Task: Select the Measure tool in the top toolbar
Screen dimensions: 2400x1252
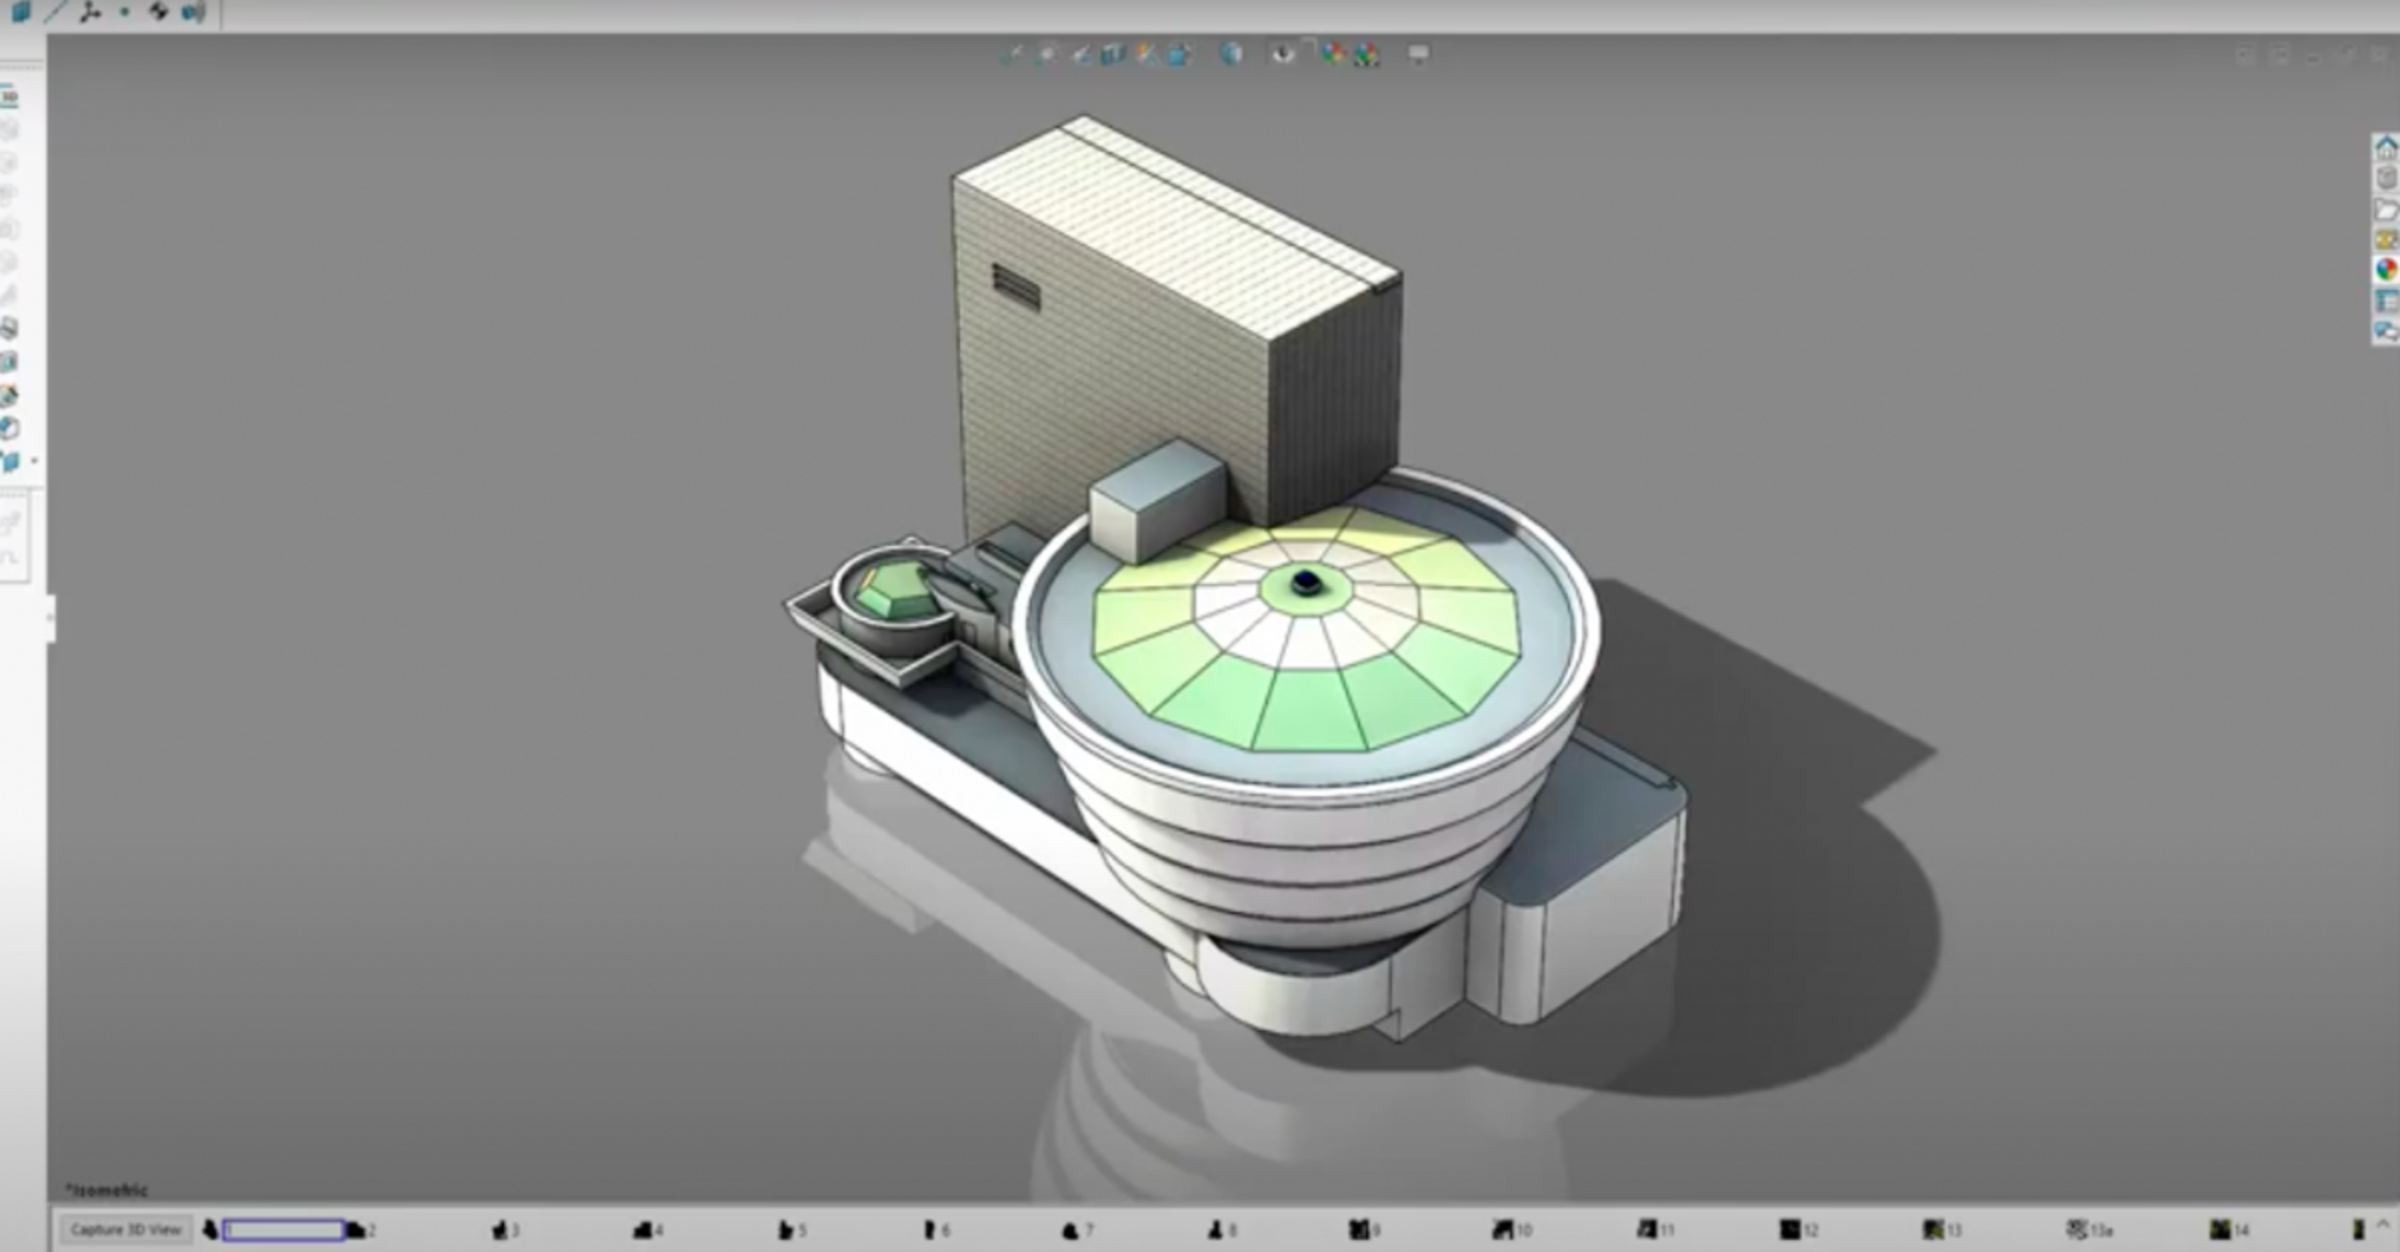Action: tap(1082, 55)
